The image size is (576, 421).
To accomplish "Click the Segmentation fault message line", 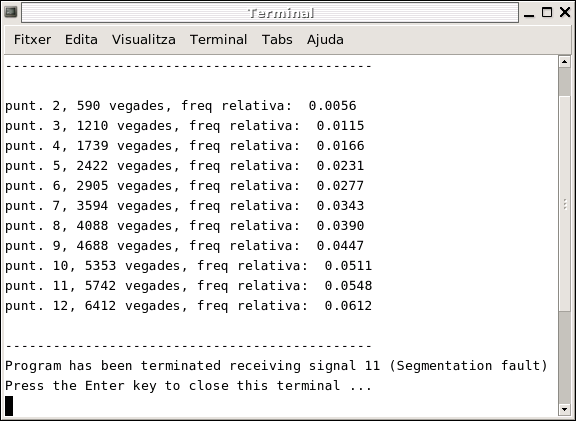I will tap(276, 366).
